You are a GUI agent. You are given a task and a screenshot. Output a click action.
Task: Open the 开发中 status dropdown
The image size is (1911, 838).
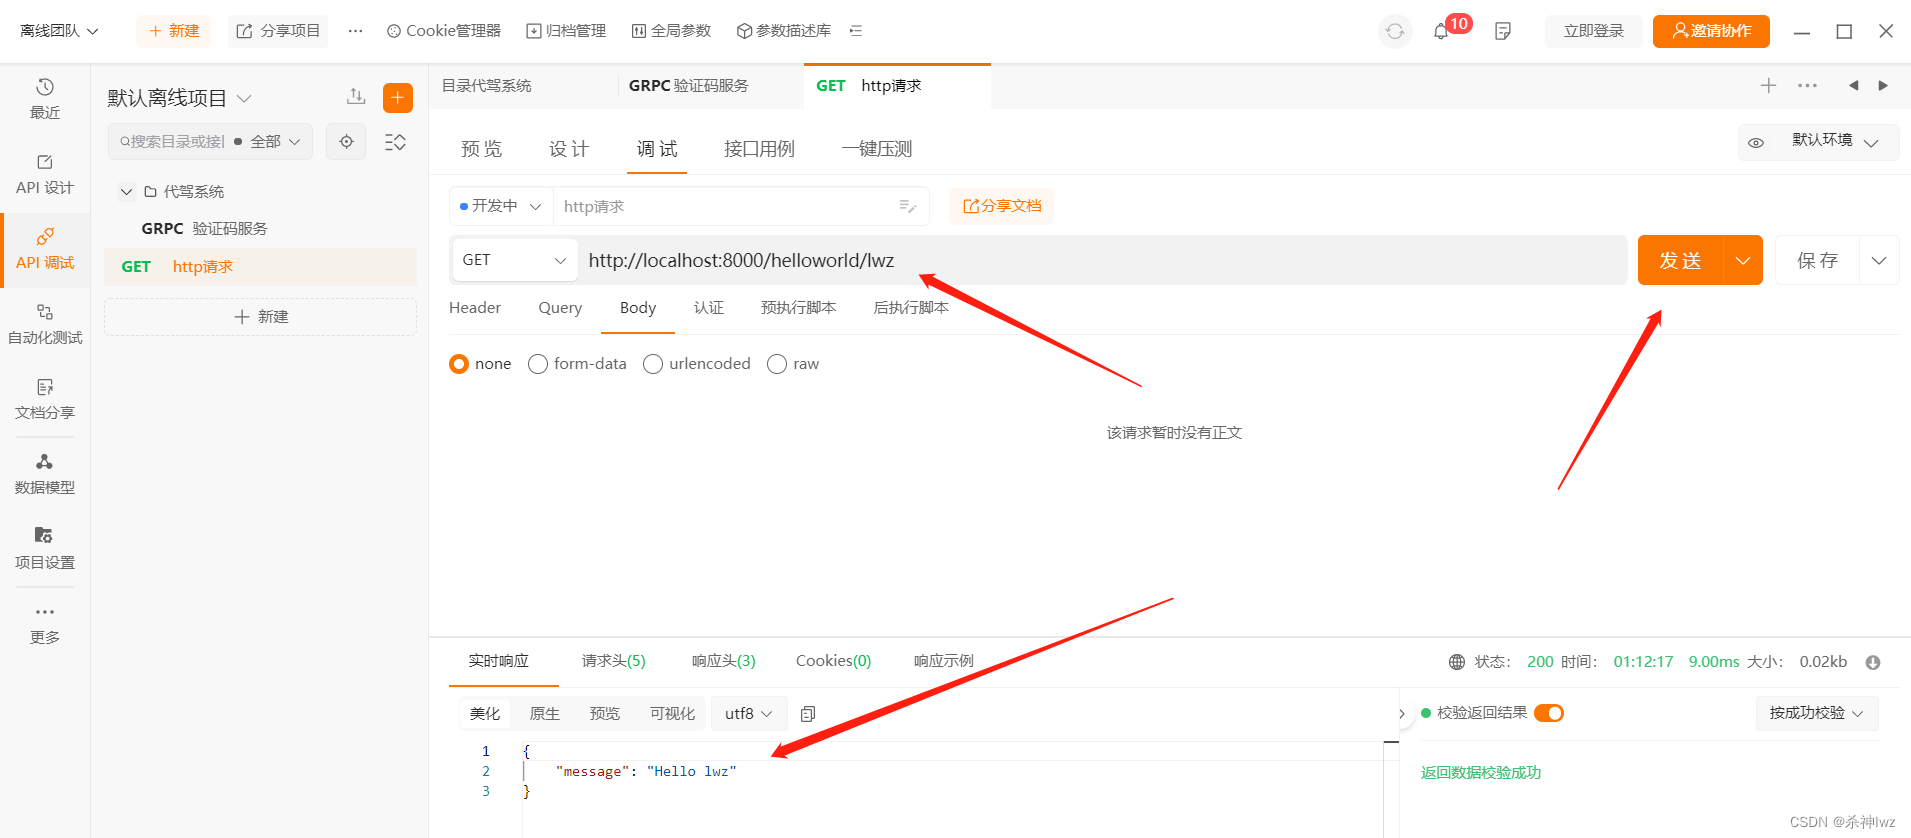[500, 206]
